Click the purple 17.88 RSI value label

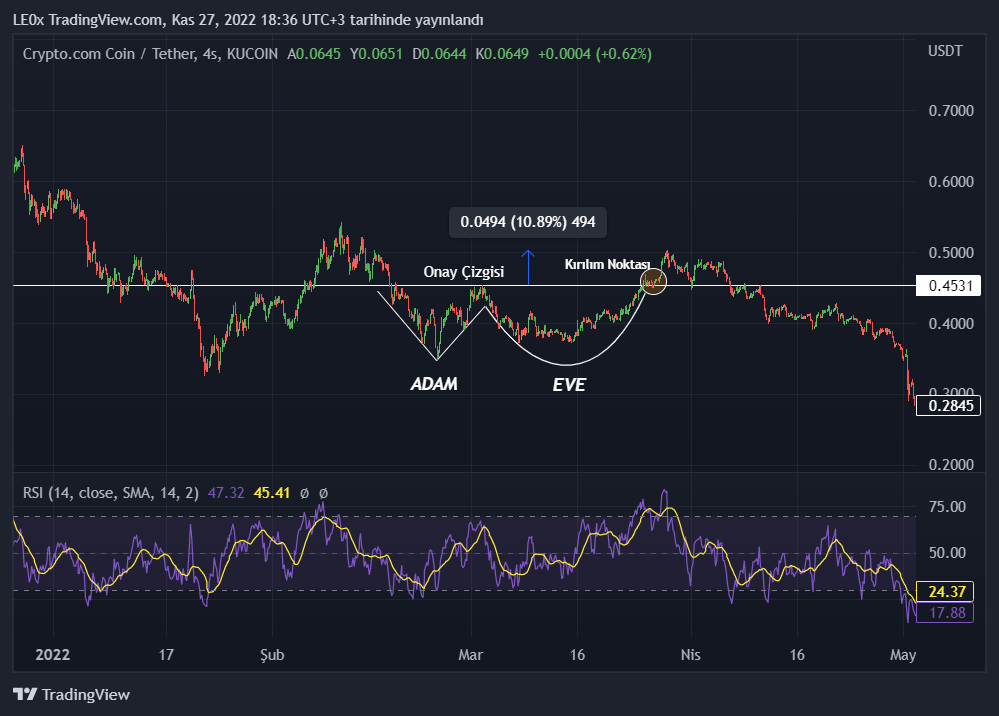945,612
